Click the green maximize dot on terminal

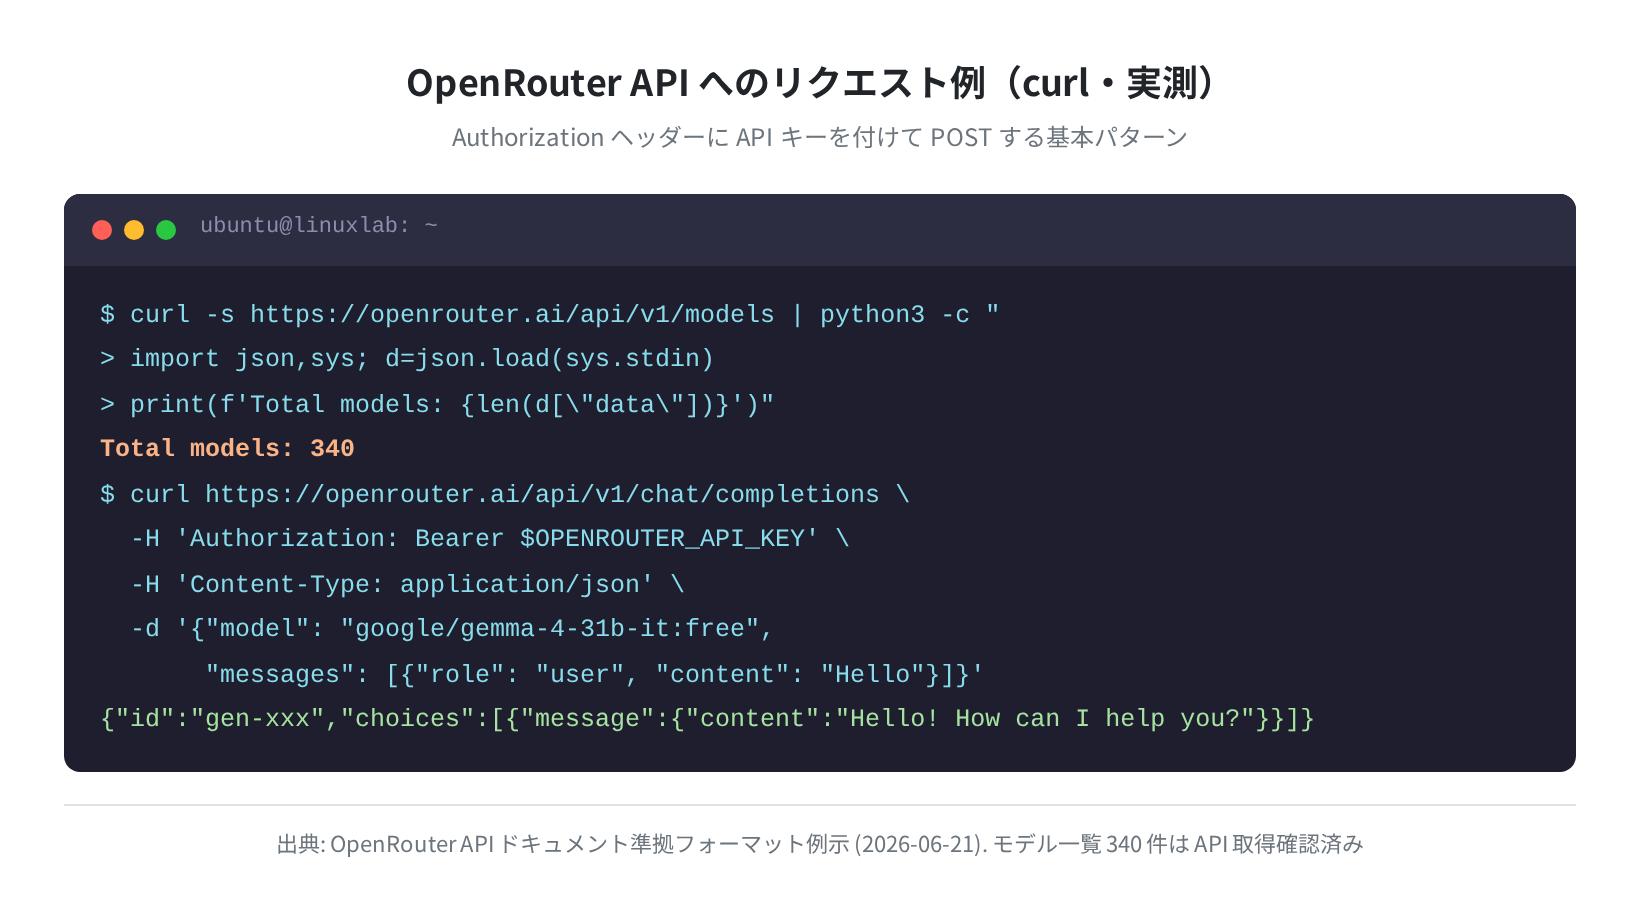point(166,230)
